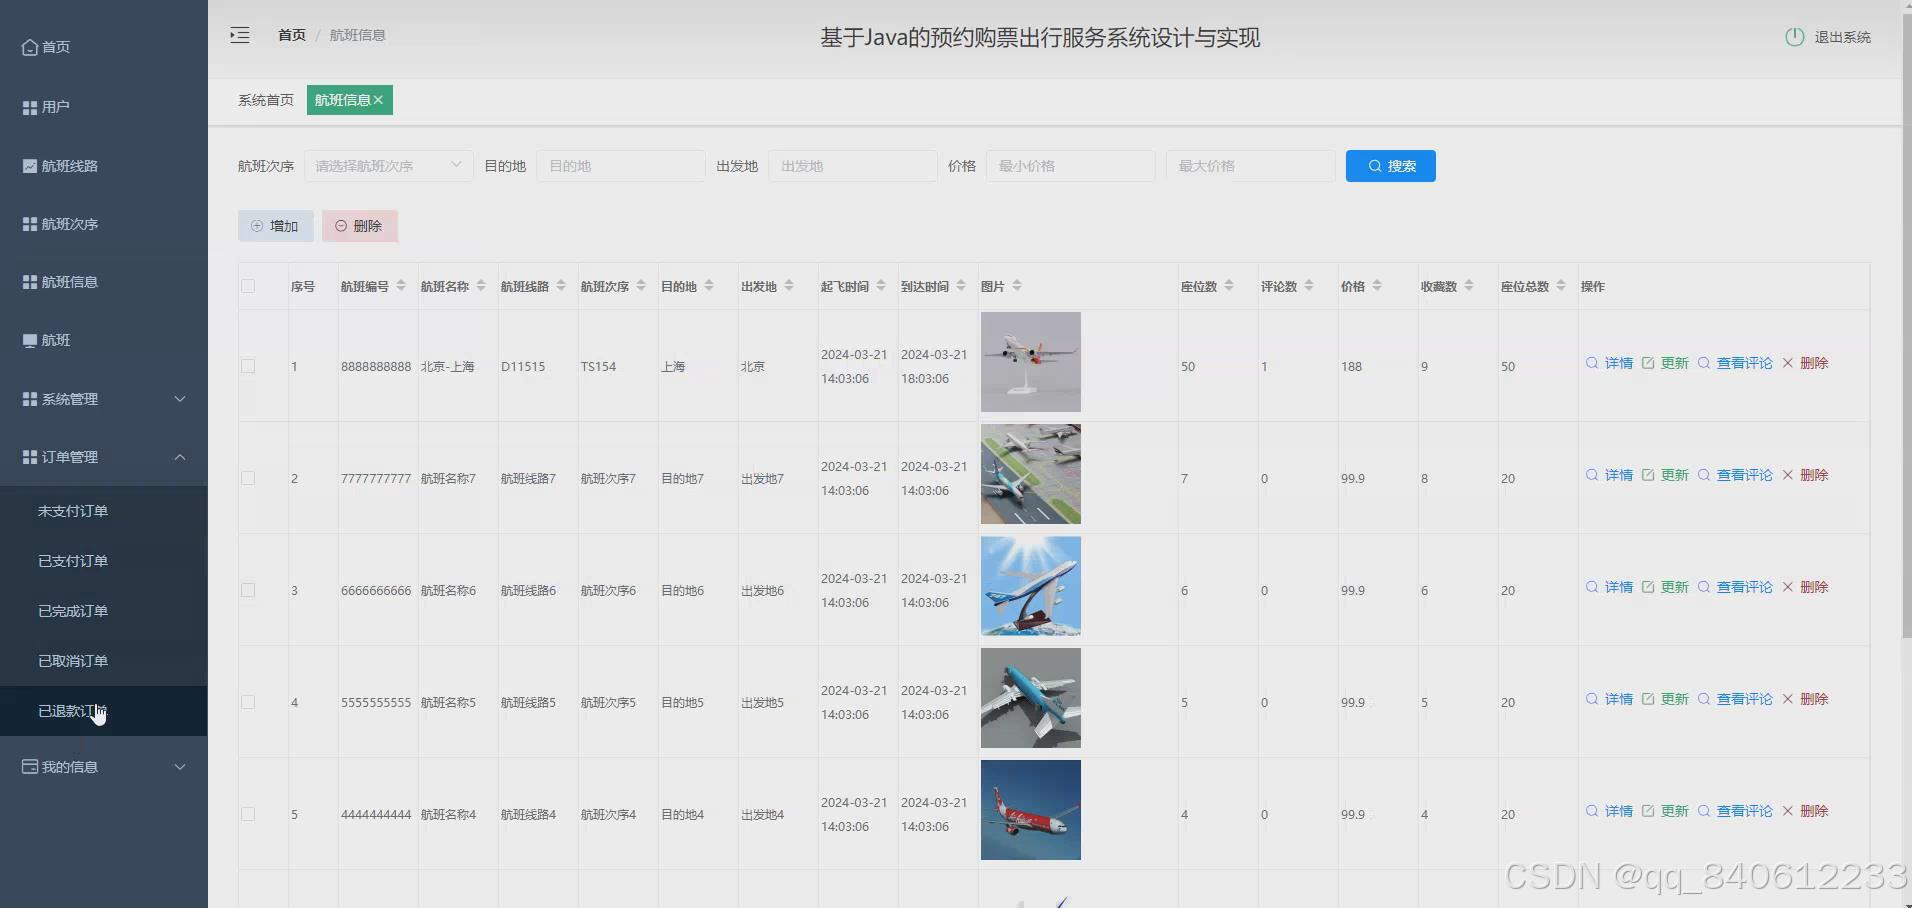Click the sort arrows on 价格 column header
Viewport: 1912px width, 908px height.
click(x=1379, y=285)
